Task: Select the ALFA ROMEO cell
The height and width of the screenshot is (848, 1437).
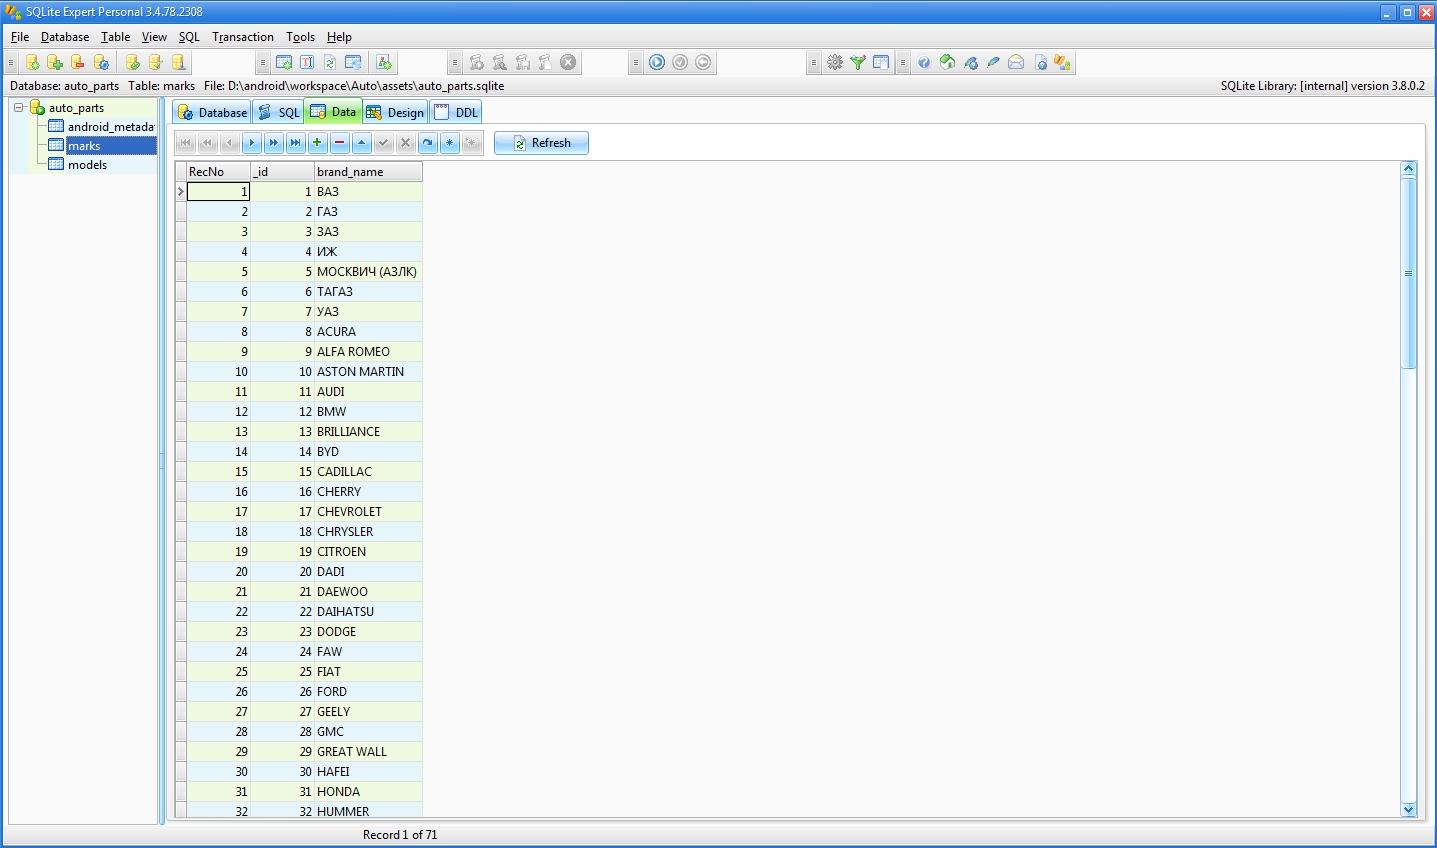Action: point(368,351)
